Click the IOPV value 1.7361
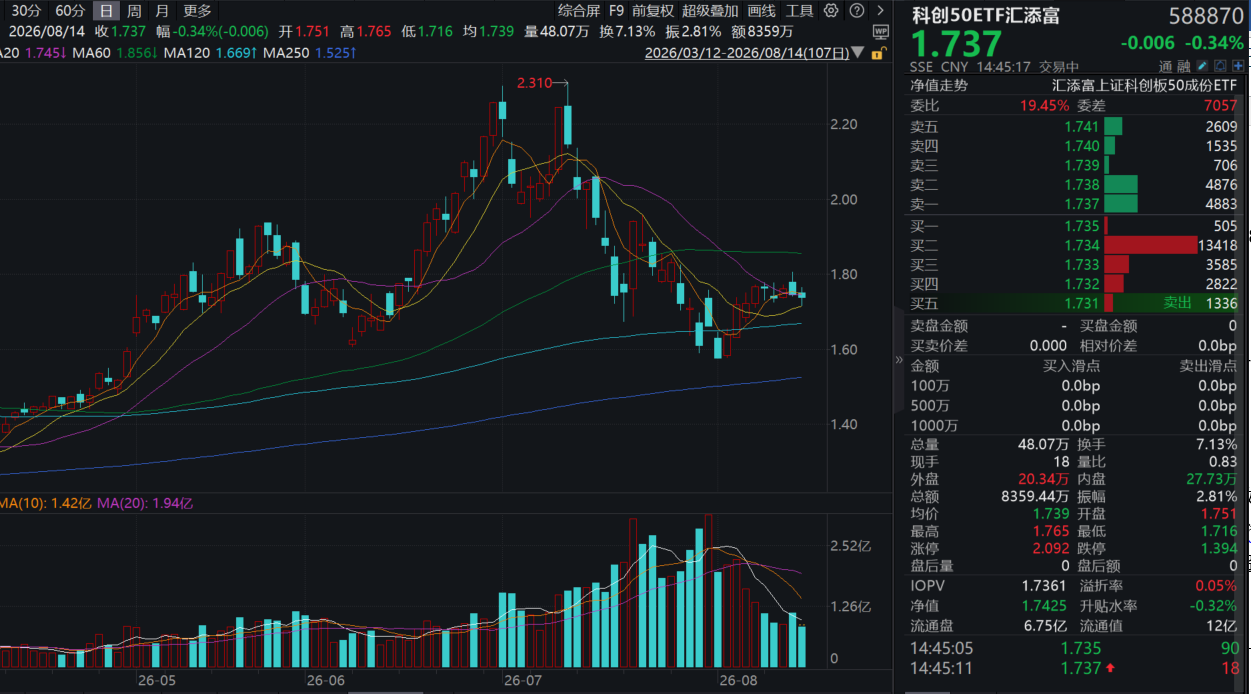 pyautogui.click(x=1045, y=585)
